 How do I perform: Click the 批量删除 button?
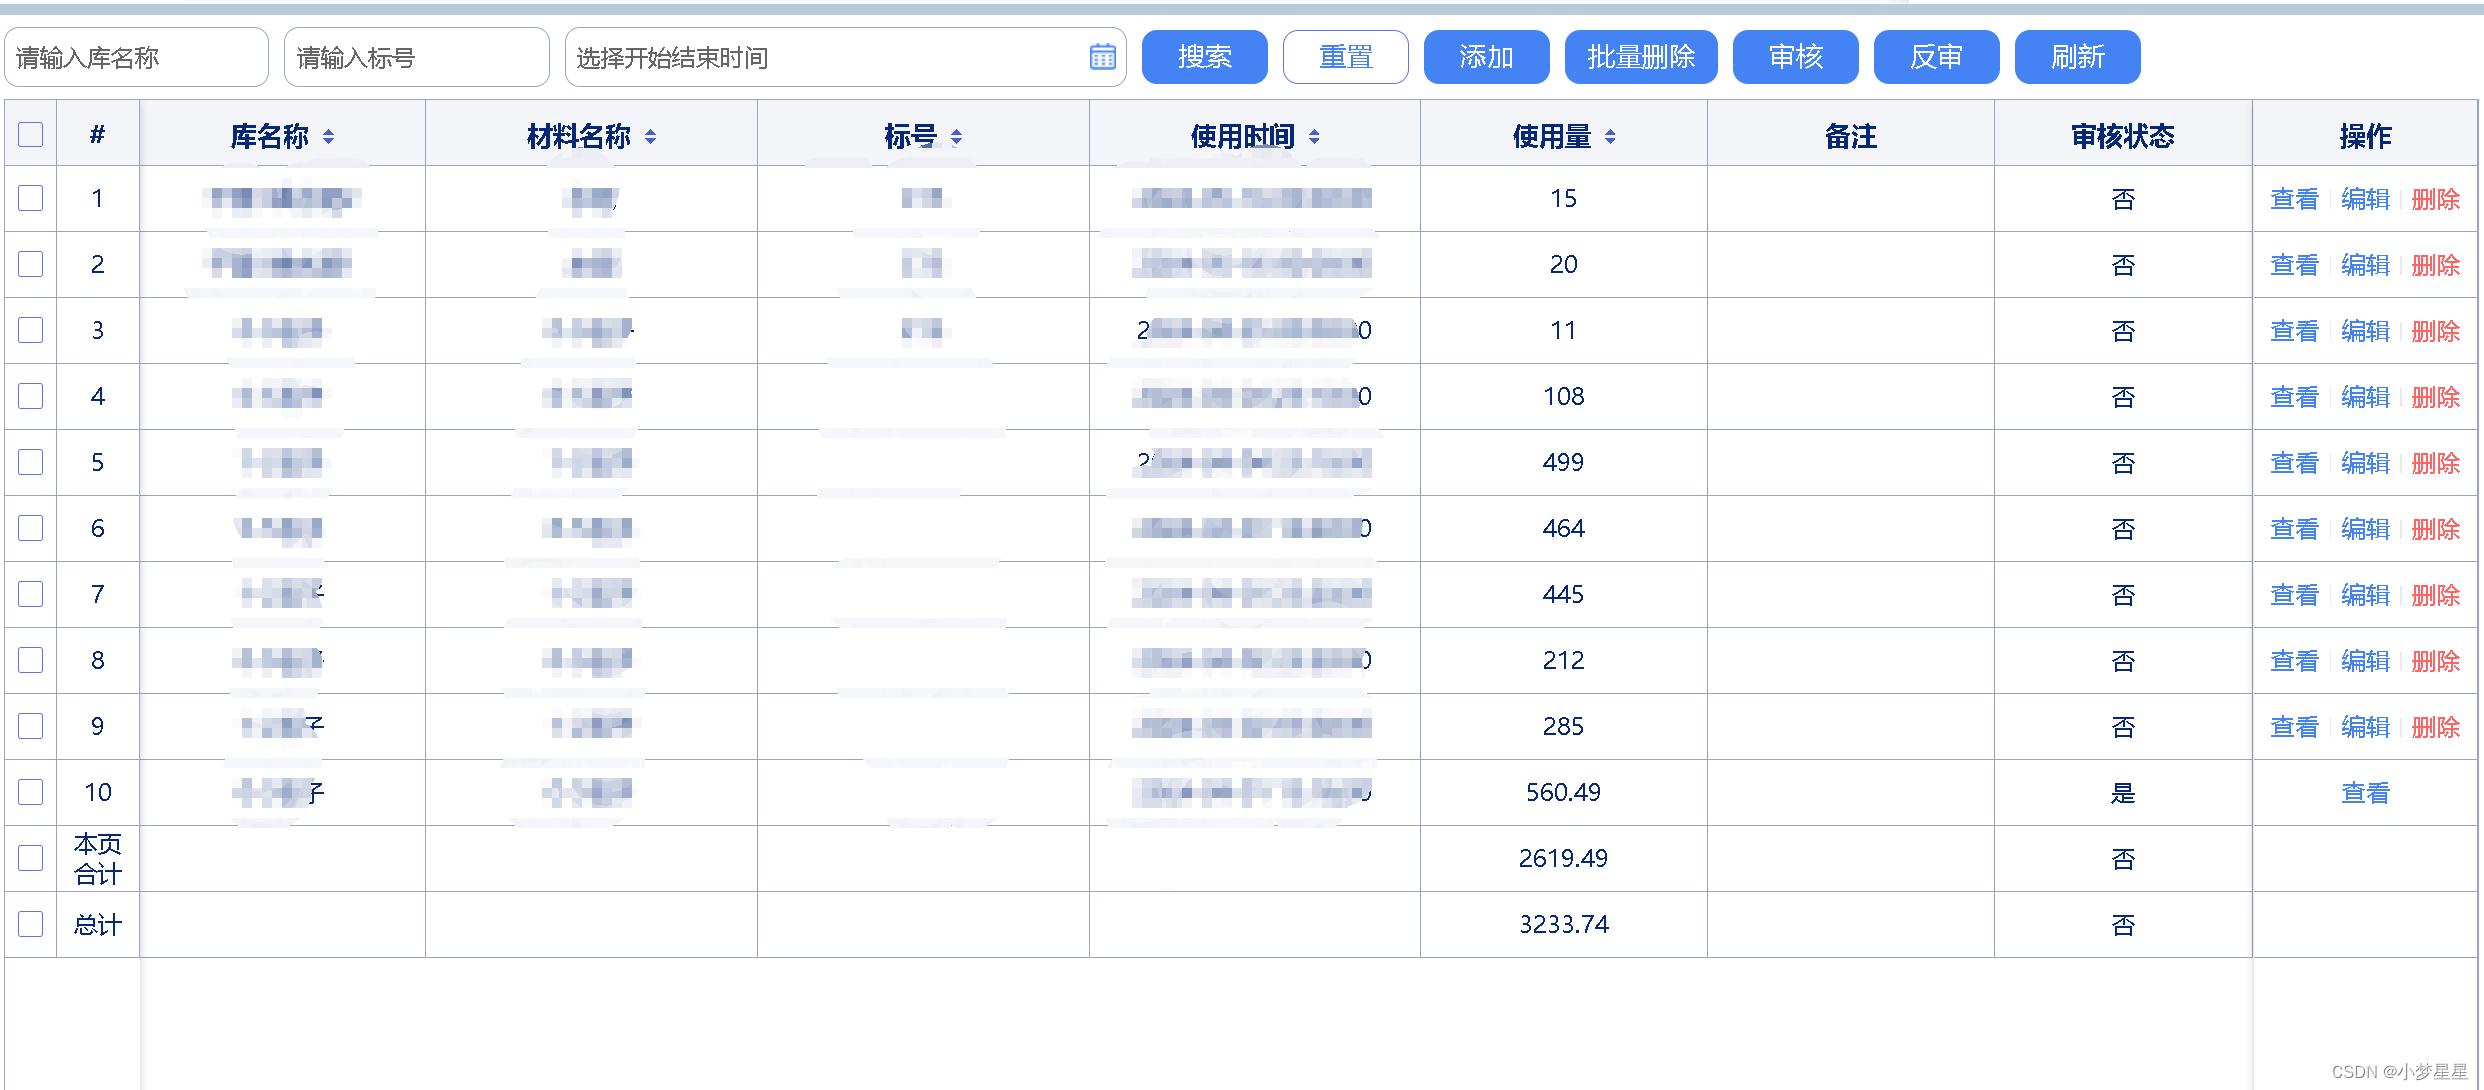tap(1641, 57)
